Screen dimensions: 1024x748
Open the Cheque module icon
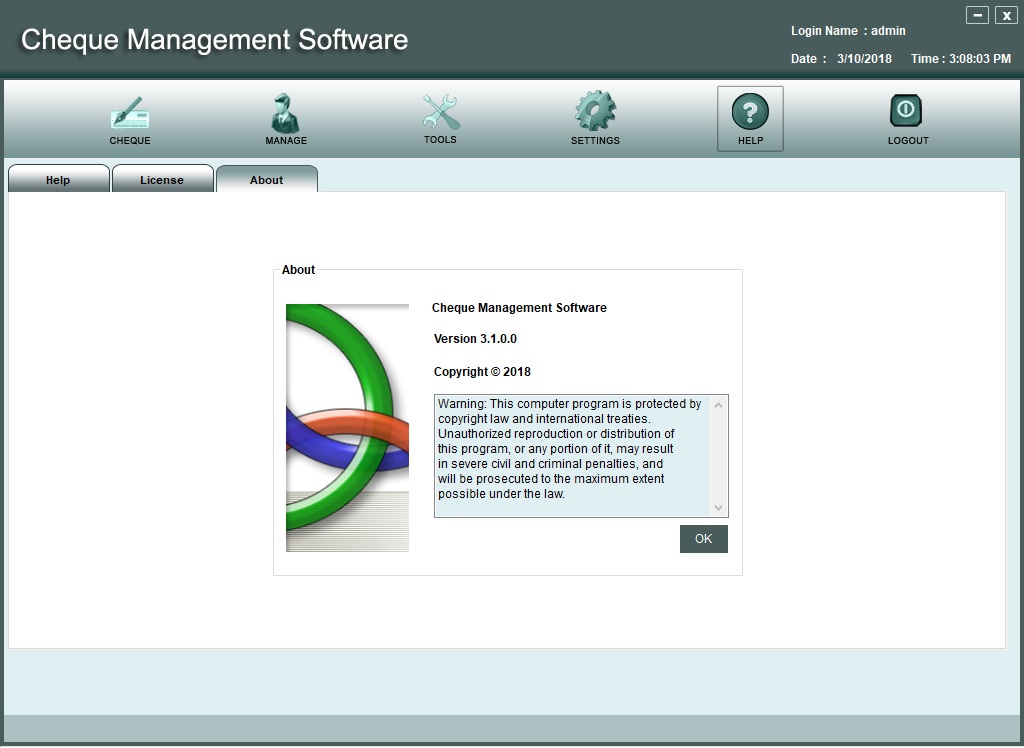130,113
